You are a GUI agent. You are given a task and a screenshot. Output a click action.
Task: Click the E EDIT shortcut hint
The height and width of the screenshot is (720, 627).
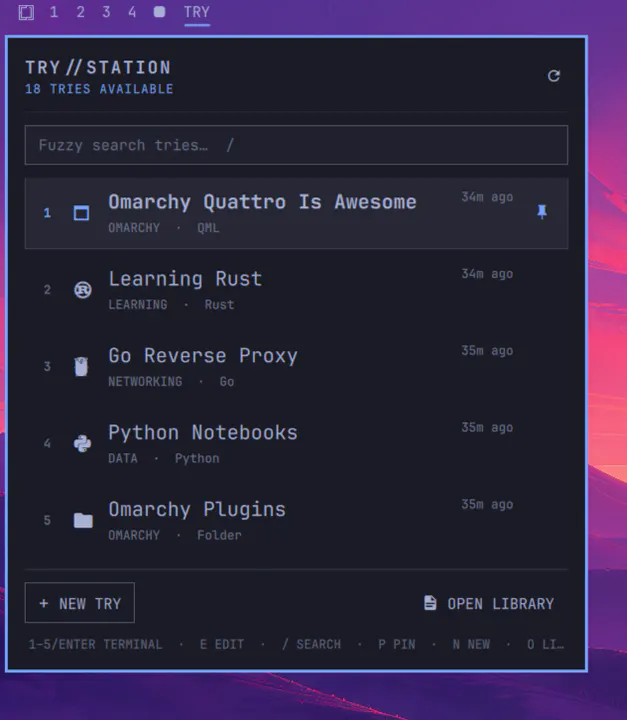pyautogui.click(x=222, y=644)
